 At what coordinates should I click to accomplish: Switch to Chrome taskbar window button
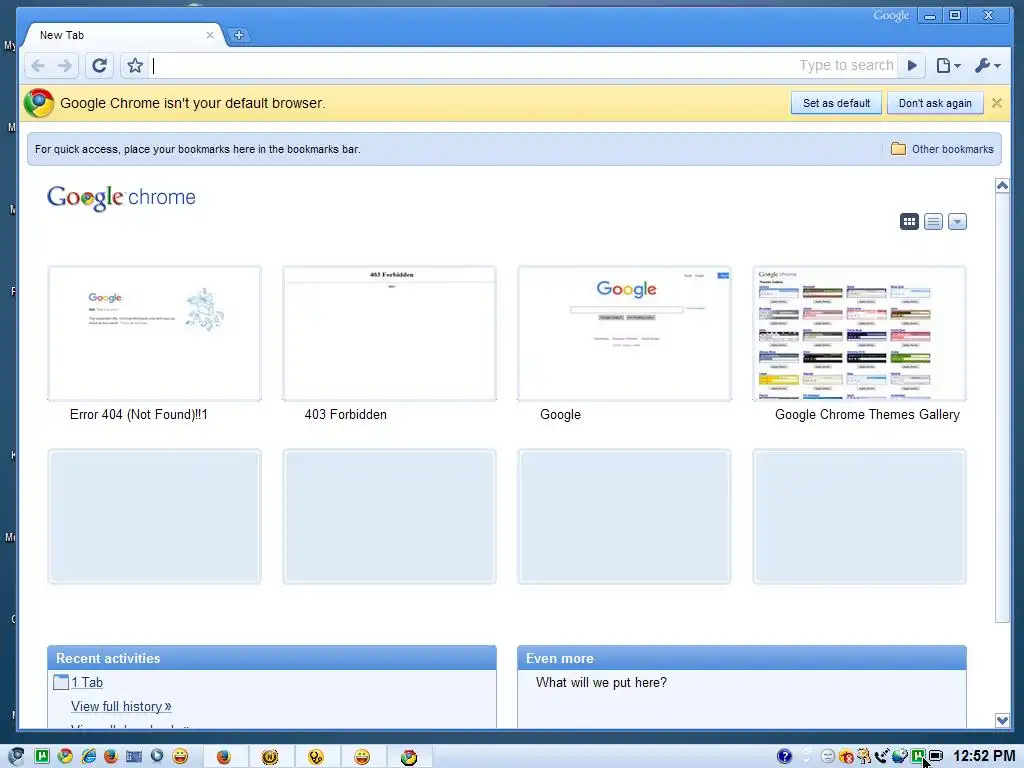pos(409,756)
